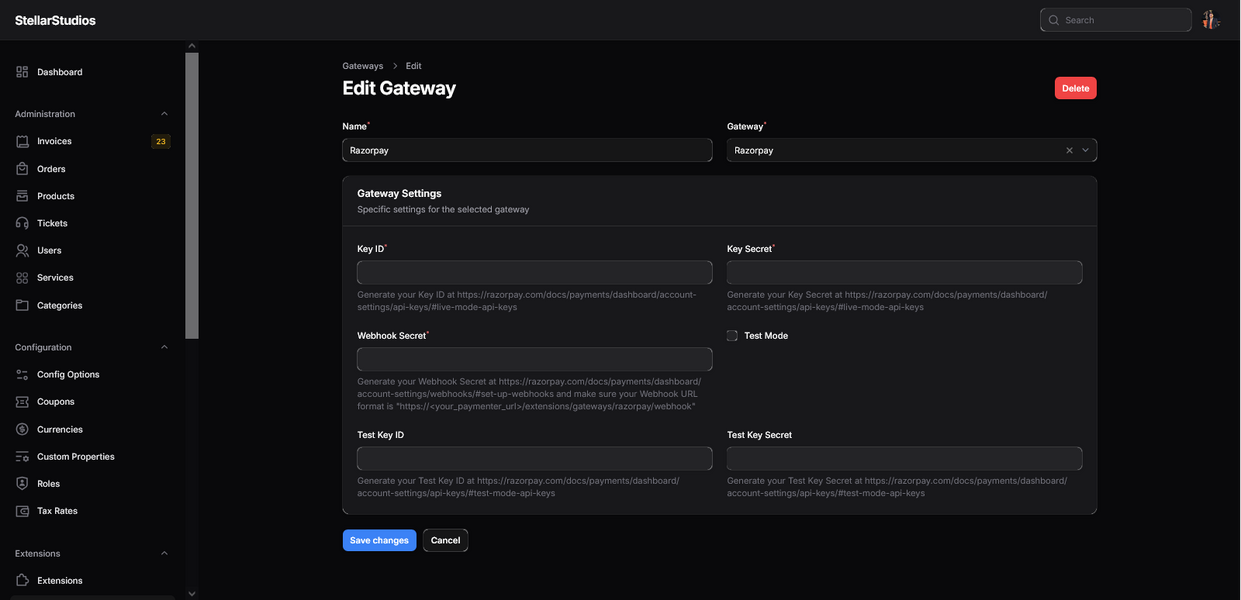This screenshot has width=1241, height=600.
Task: Click the Currencies dollar icon
Action: (x=22, y=429)
